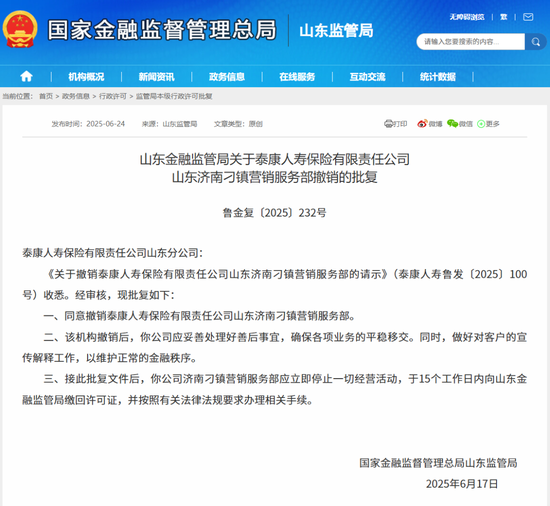Screen dimensions: 550x506
Task: Share via the Weibo icon
Action: (422, 123)
